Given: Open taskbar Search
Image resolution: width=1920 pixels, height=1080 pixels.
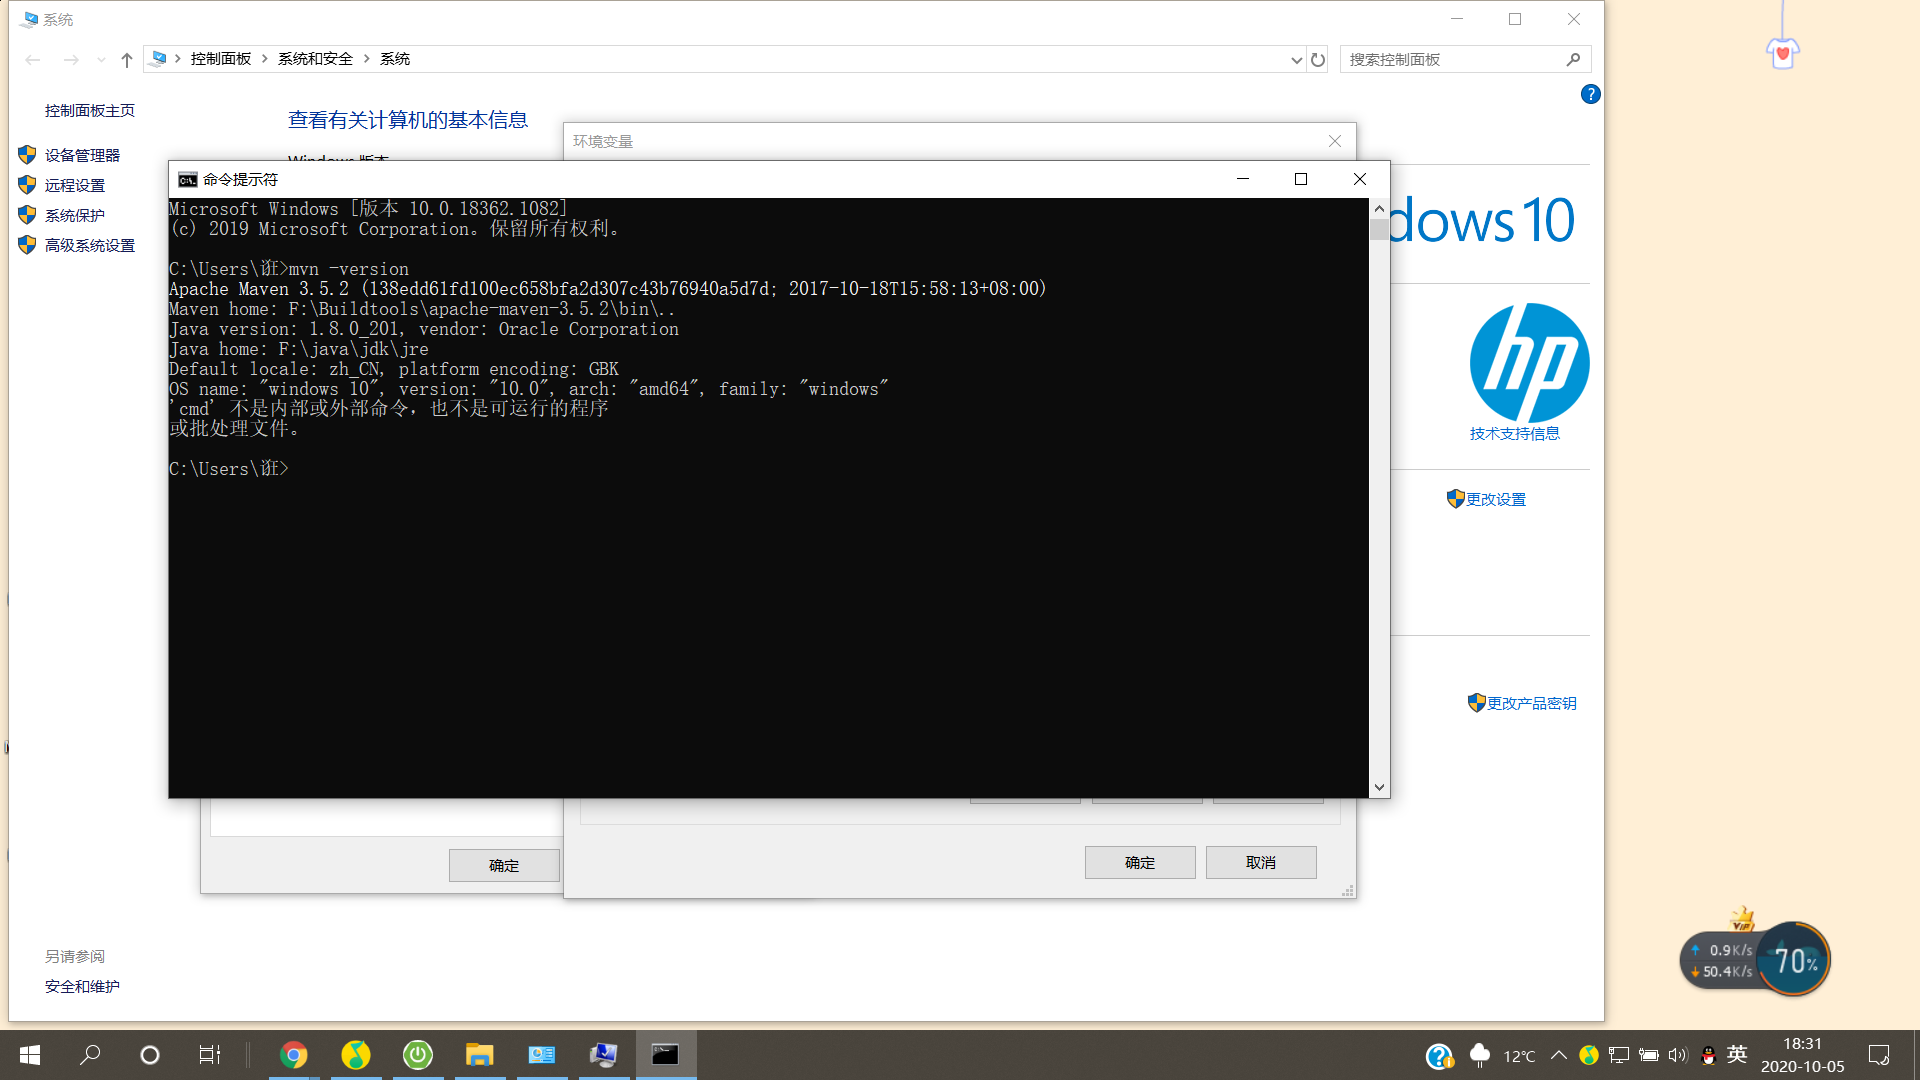Looking at the screenshot, I should pyautogui.click(x=90, y=1055).
